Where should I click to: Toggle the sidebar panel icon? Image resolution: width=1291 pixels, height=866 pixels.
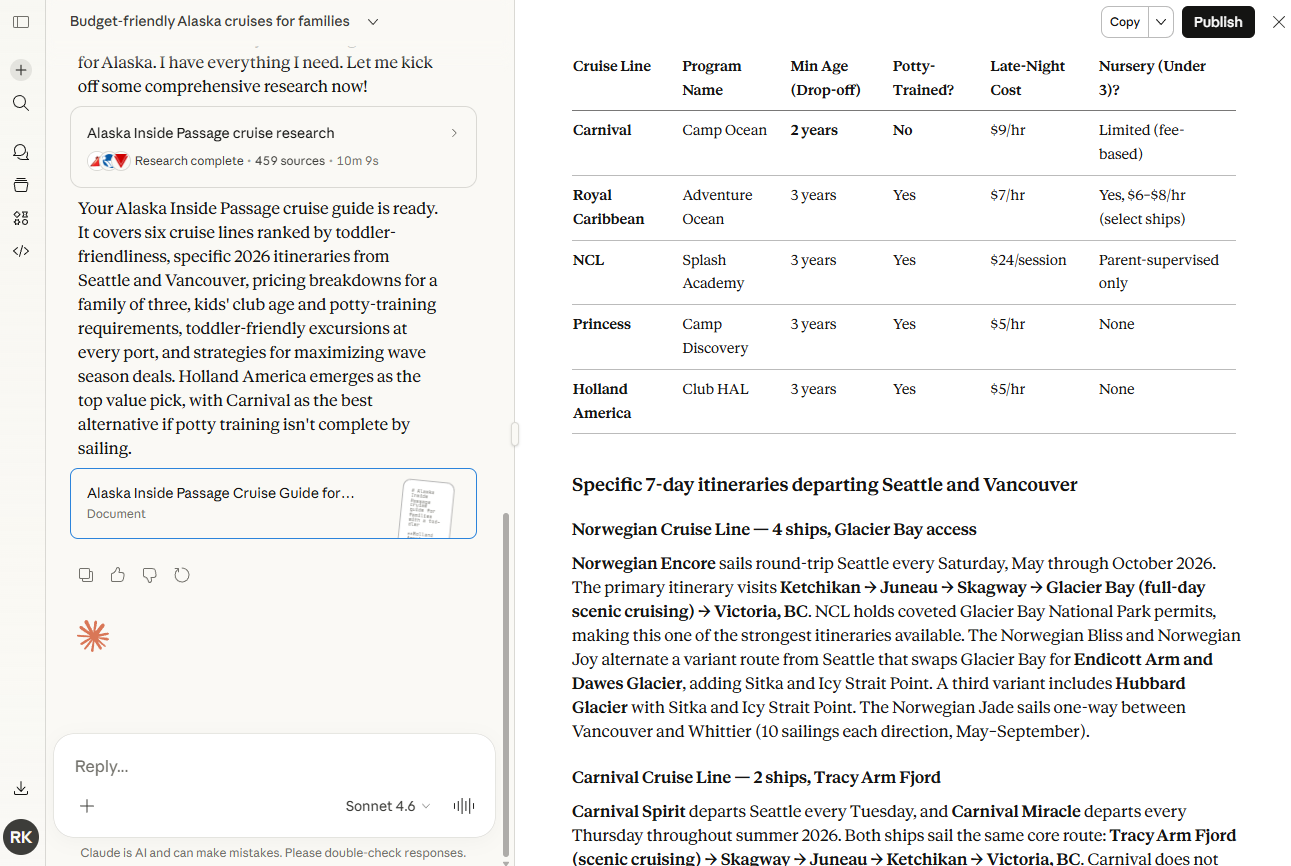click(21, 22)
